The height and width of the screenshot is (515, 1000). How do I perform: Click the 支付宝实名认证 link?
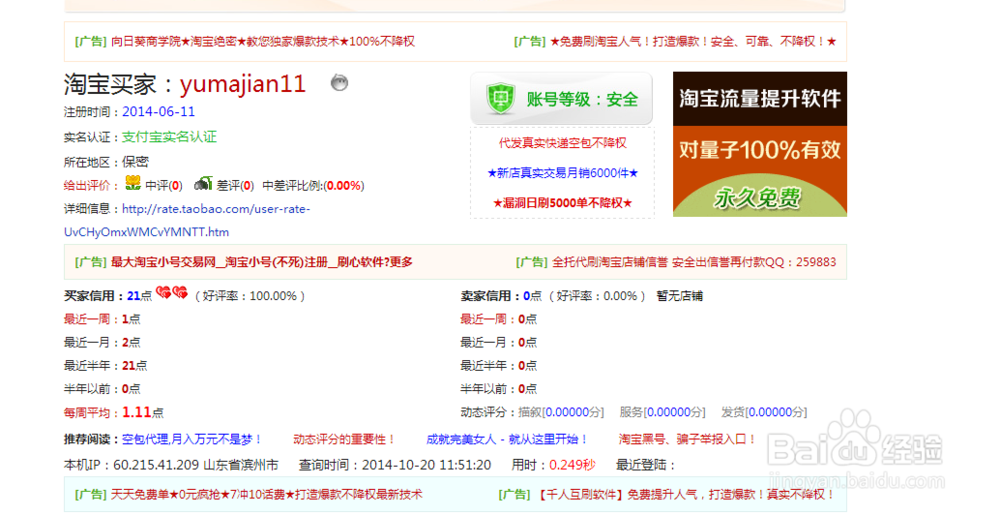[x=169, y=137]
